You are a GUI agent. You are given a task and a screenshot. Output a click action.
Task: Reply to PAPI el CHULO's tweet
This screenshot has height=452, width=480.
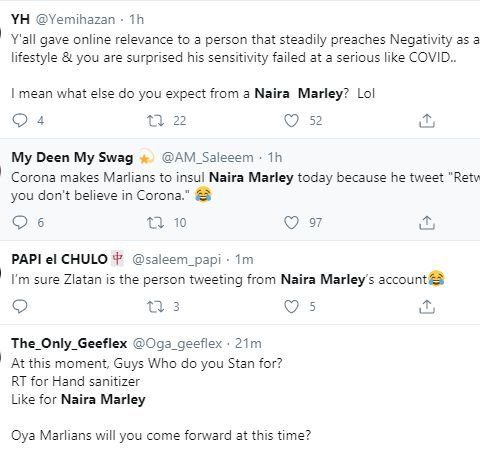pyautogui.click(x=20, y=306)
